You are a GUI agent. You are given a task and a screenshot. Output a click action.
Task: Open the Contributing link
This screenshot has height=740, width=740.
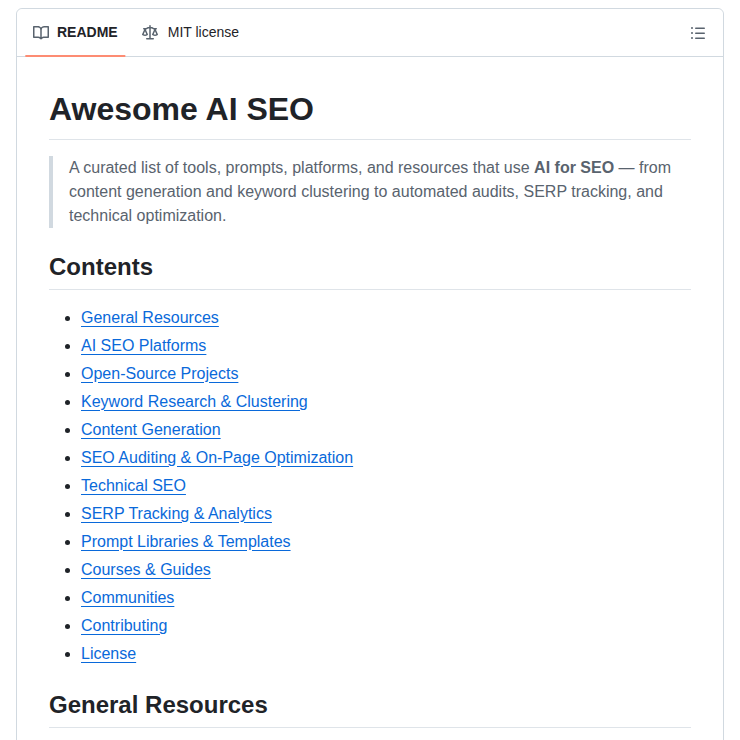tap(124, 625)
